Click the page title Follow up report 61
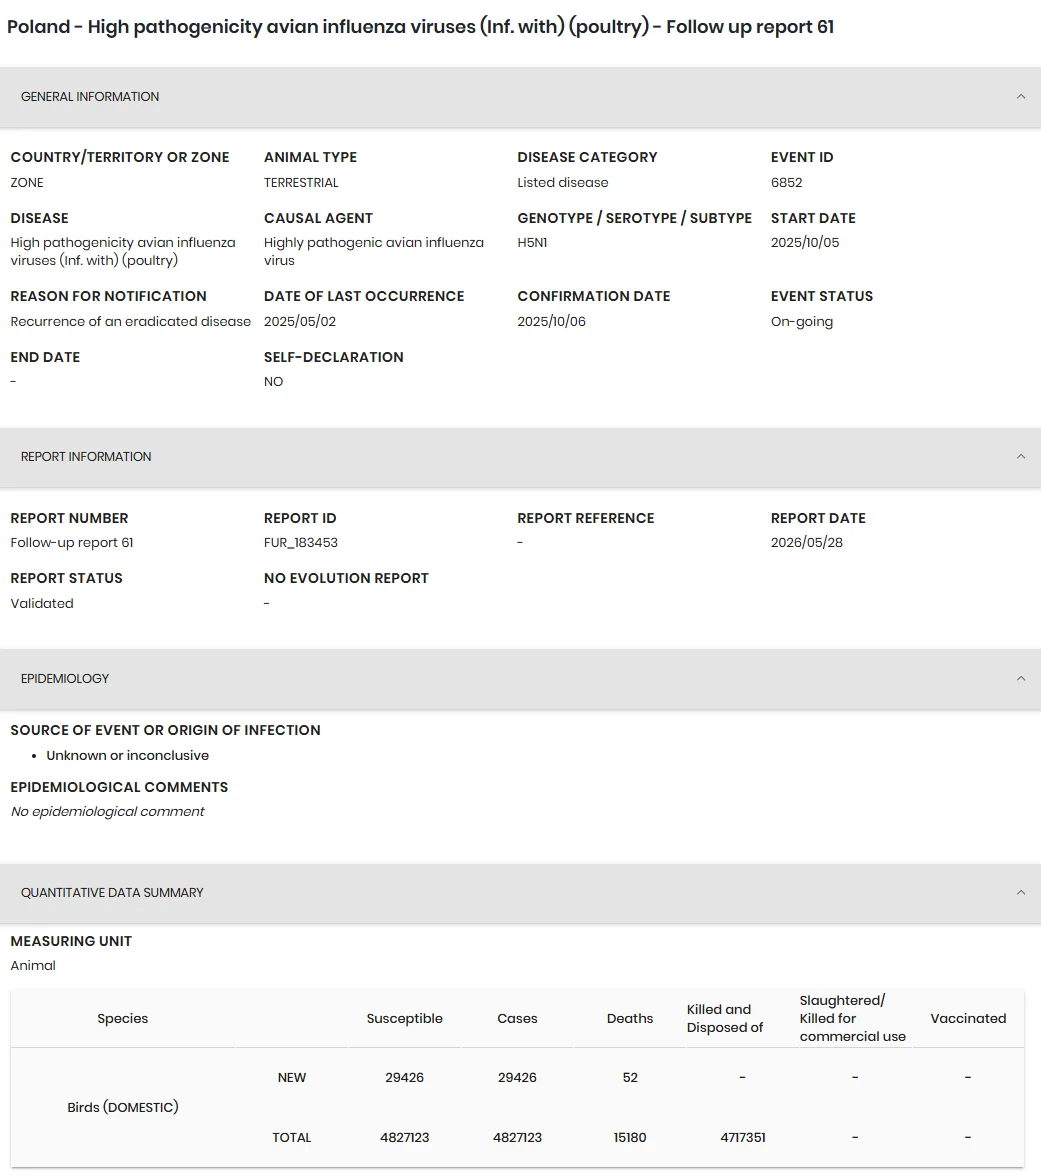This screenshot has height=1176, width=1041. click(750, 27)
